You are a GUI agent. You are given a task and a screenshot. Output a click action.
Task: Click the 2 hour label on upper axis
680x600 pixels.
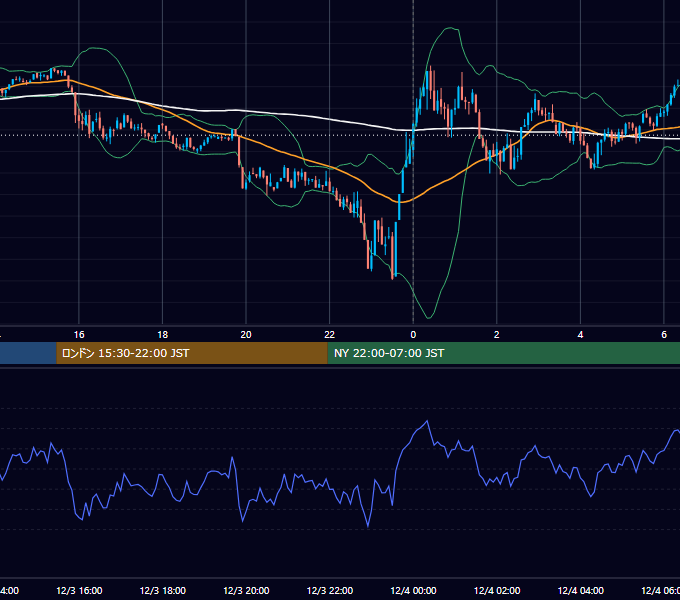pyautogui.click(x=497, y=335)
